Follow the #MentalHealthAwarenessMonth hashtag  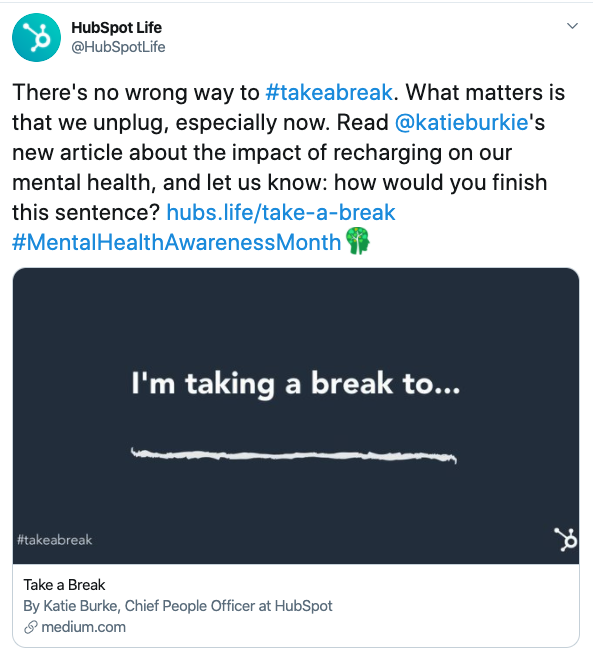[177, 242]
